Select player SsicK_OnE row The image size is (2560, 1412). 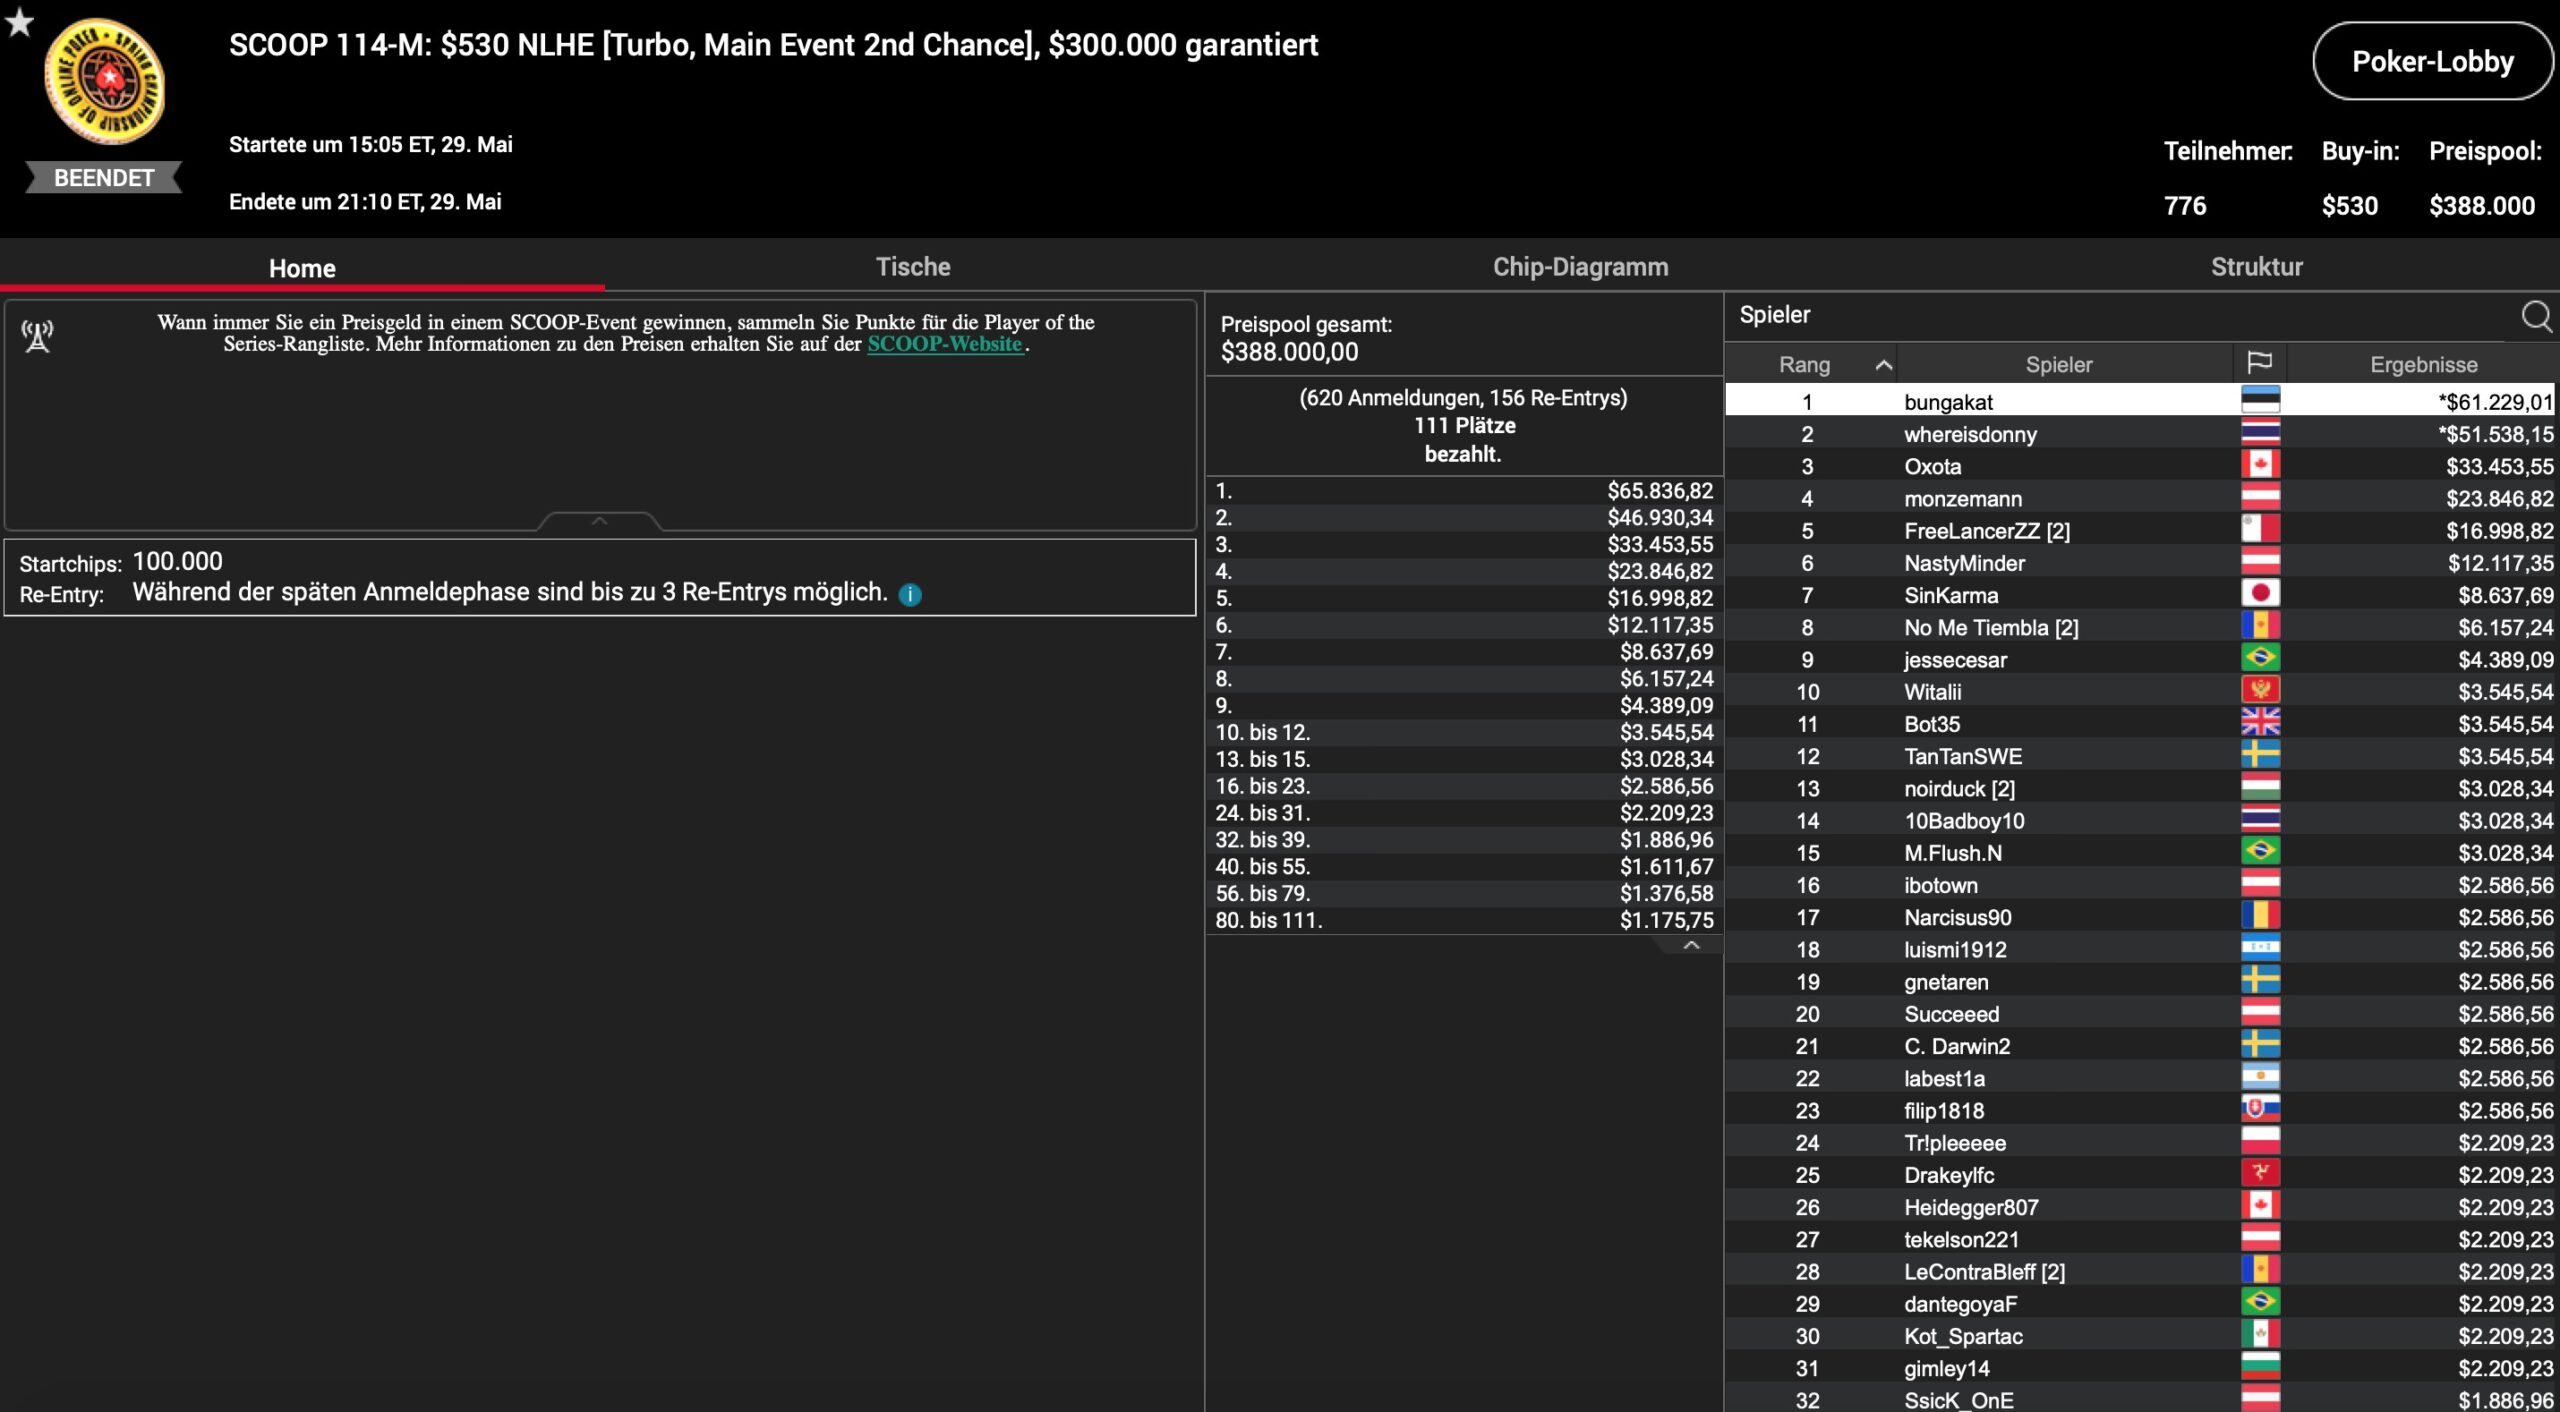2139,1399
